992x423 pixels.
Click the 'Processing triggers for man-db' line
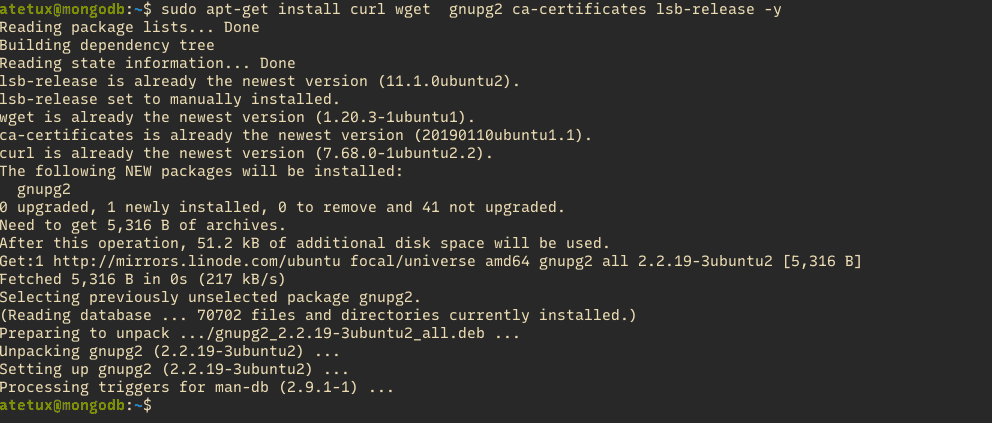pyautogui.click(x=197, y=387)
